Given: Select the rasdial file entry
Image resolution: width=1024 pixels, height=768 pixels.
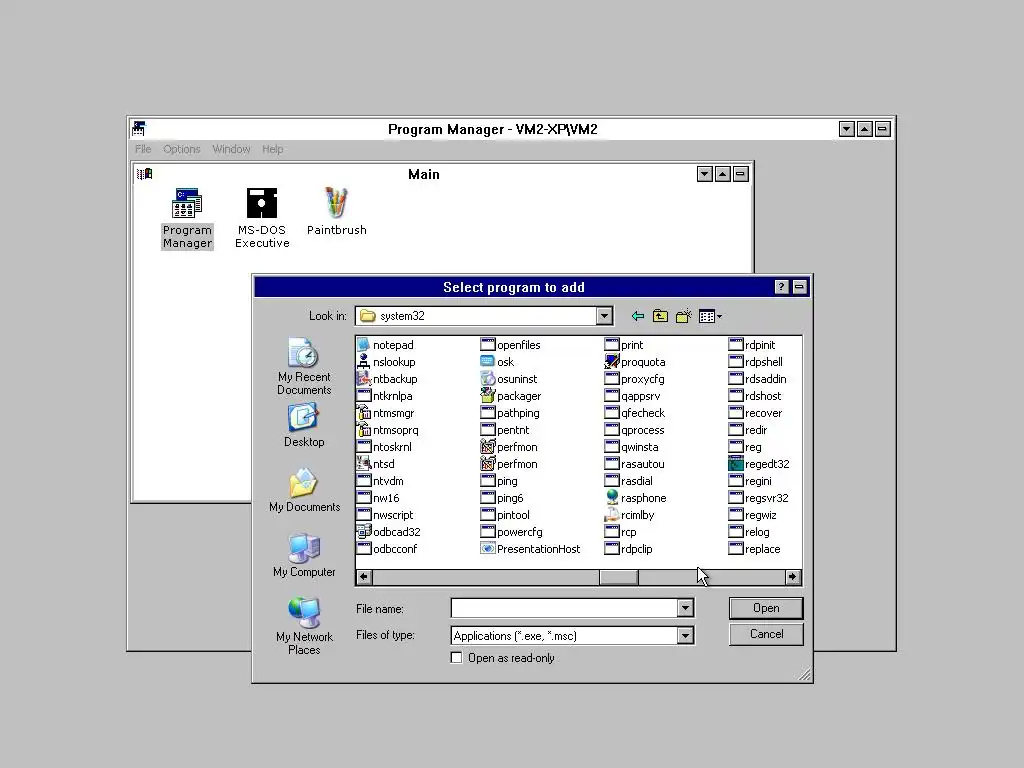Looking at the screenshot, I should tap(629, 481).
